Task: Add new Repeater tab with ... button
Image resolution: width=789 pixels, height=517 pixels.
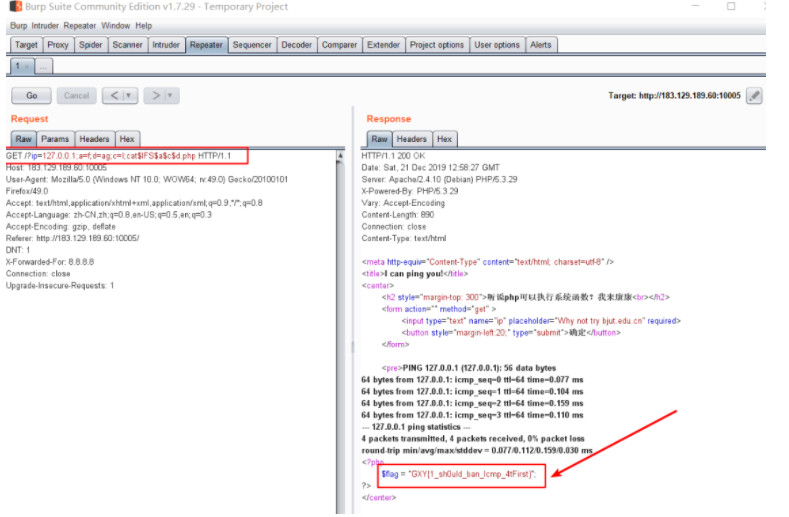Action: tap(44, 66)
